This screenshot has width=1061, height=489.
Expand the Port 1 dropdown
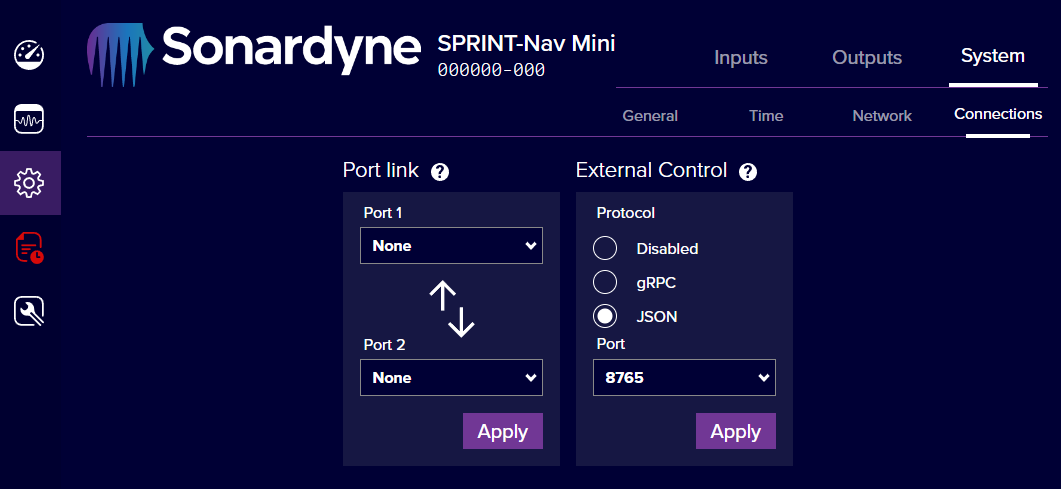[451, 246]
